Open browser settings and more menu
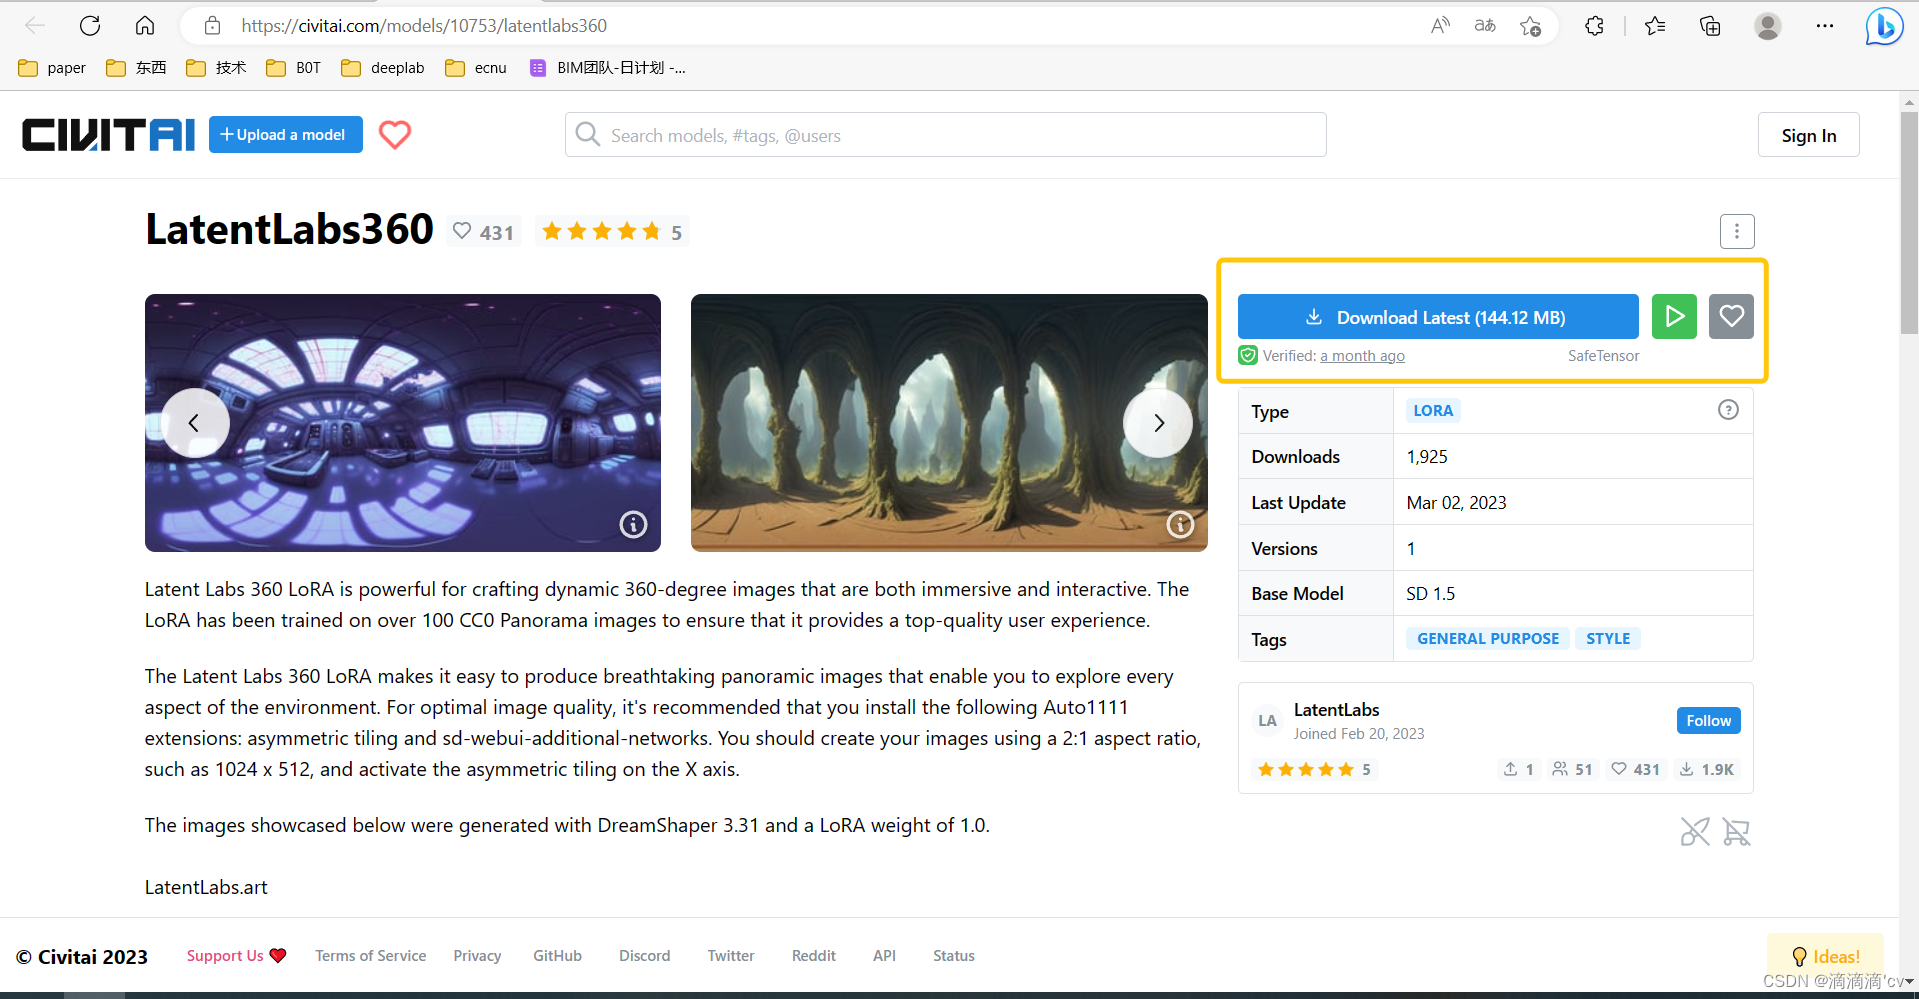The width and height of the screenshot is (1919, 999). coord(1825,26)
